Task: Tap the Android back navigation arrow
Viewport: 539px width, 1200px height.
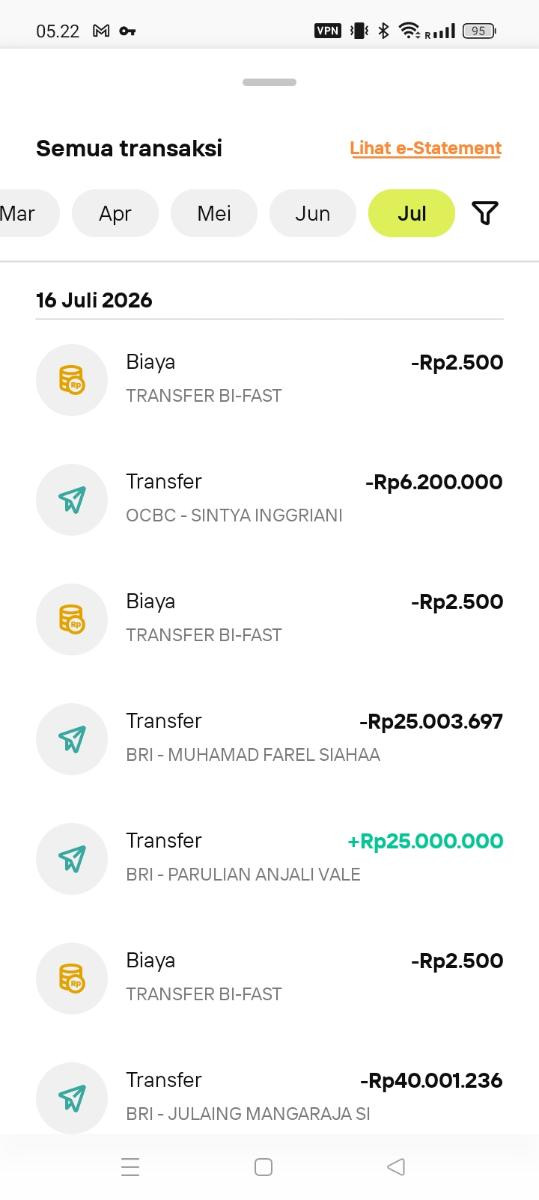Action: pos(396,1167)
